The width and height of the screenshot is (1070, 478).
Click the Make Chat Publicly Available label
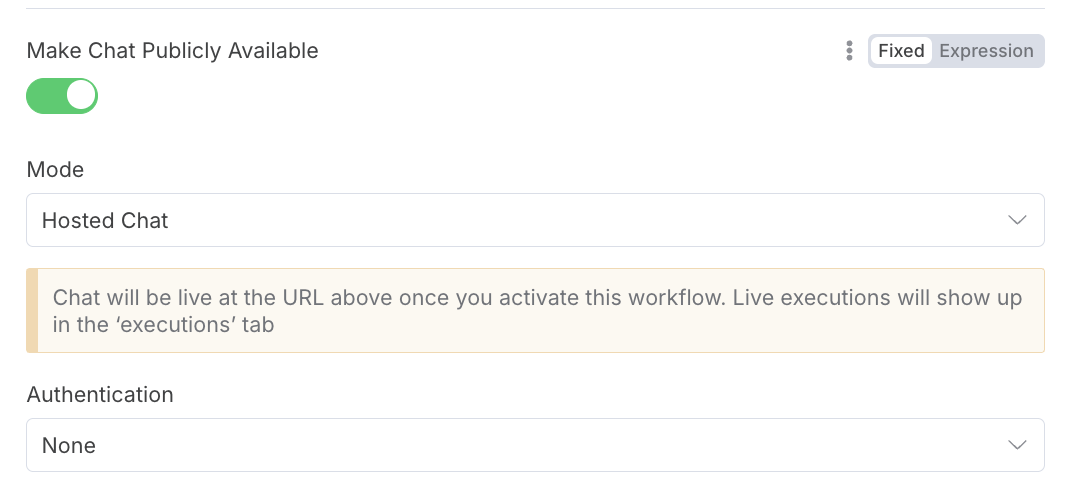[x=173, y=51]
